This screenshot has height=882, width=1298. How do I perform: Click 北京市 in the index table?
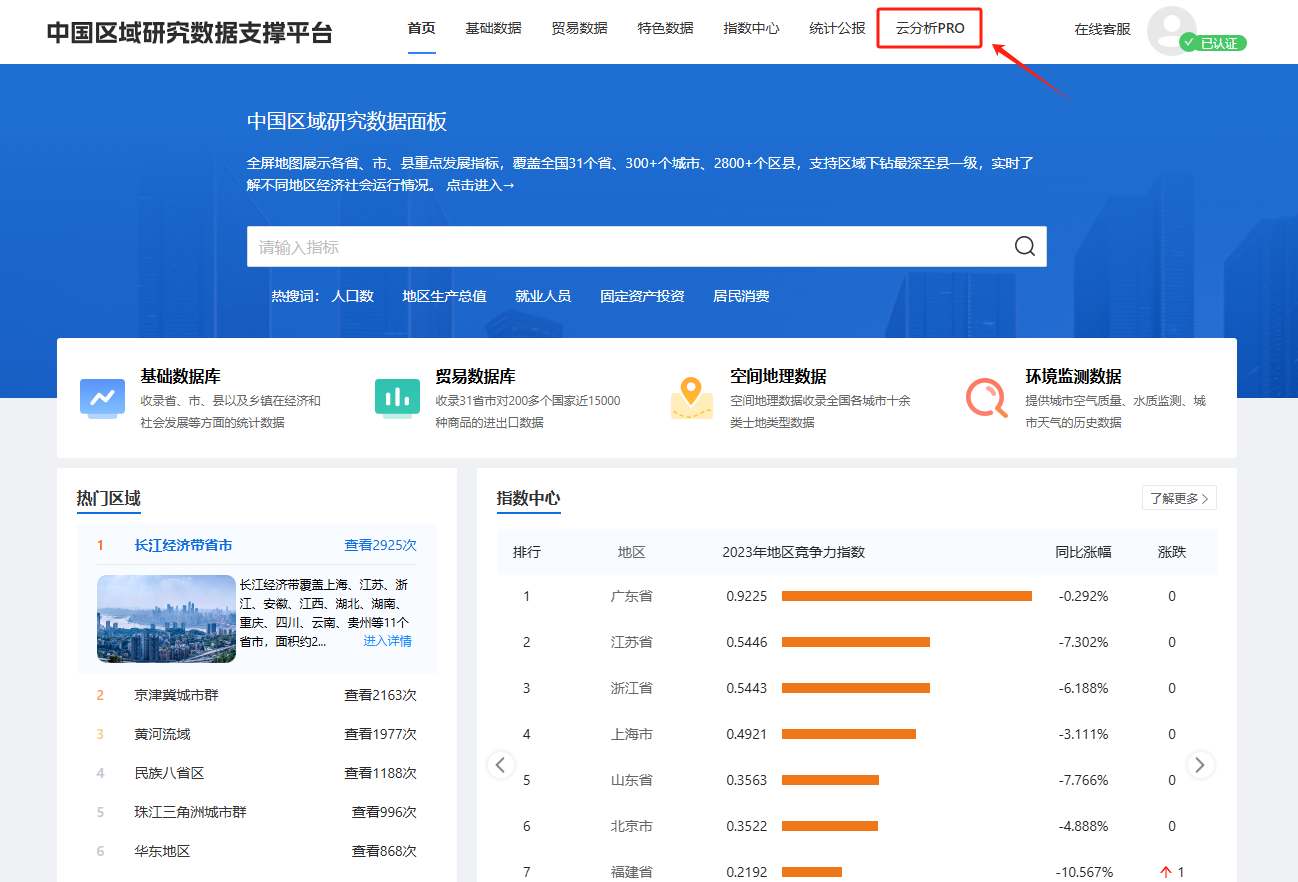click(x=631, y=826)
